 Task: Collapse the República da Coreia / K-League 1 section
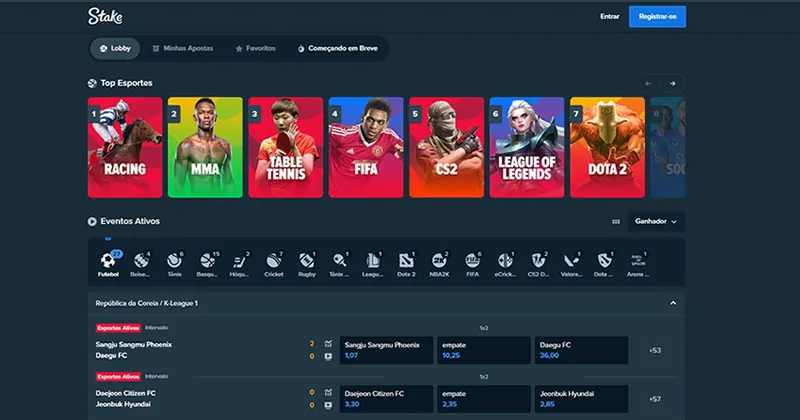point(673,303)
